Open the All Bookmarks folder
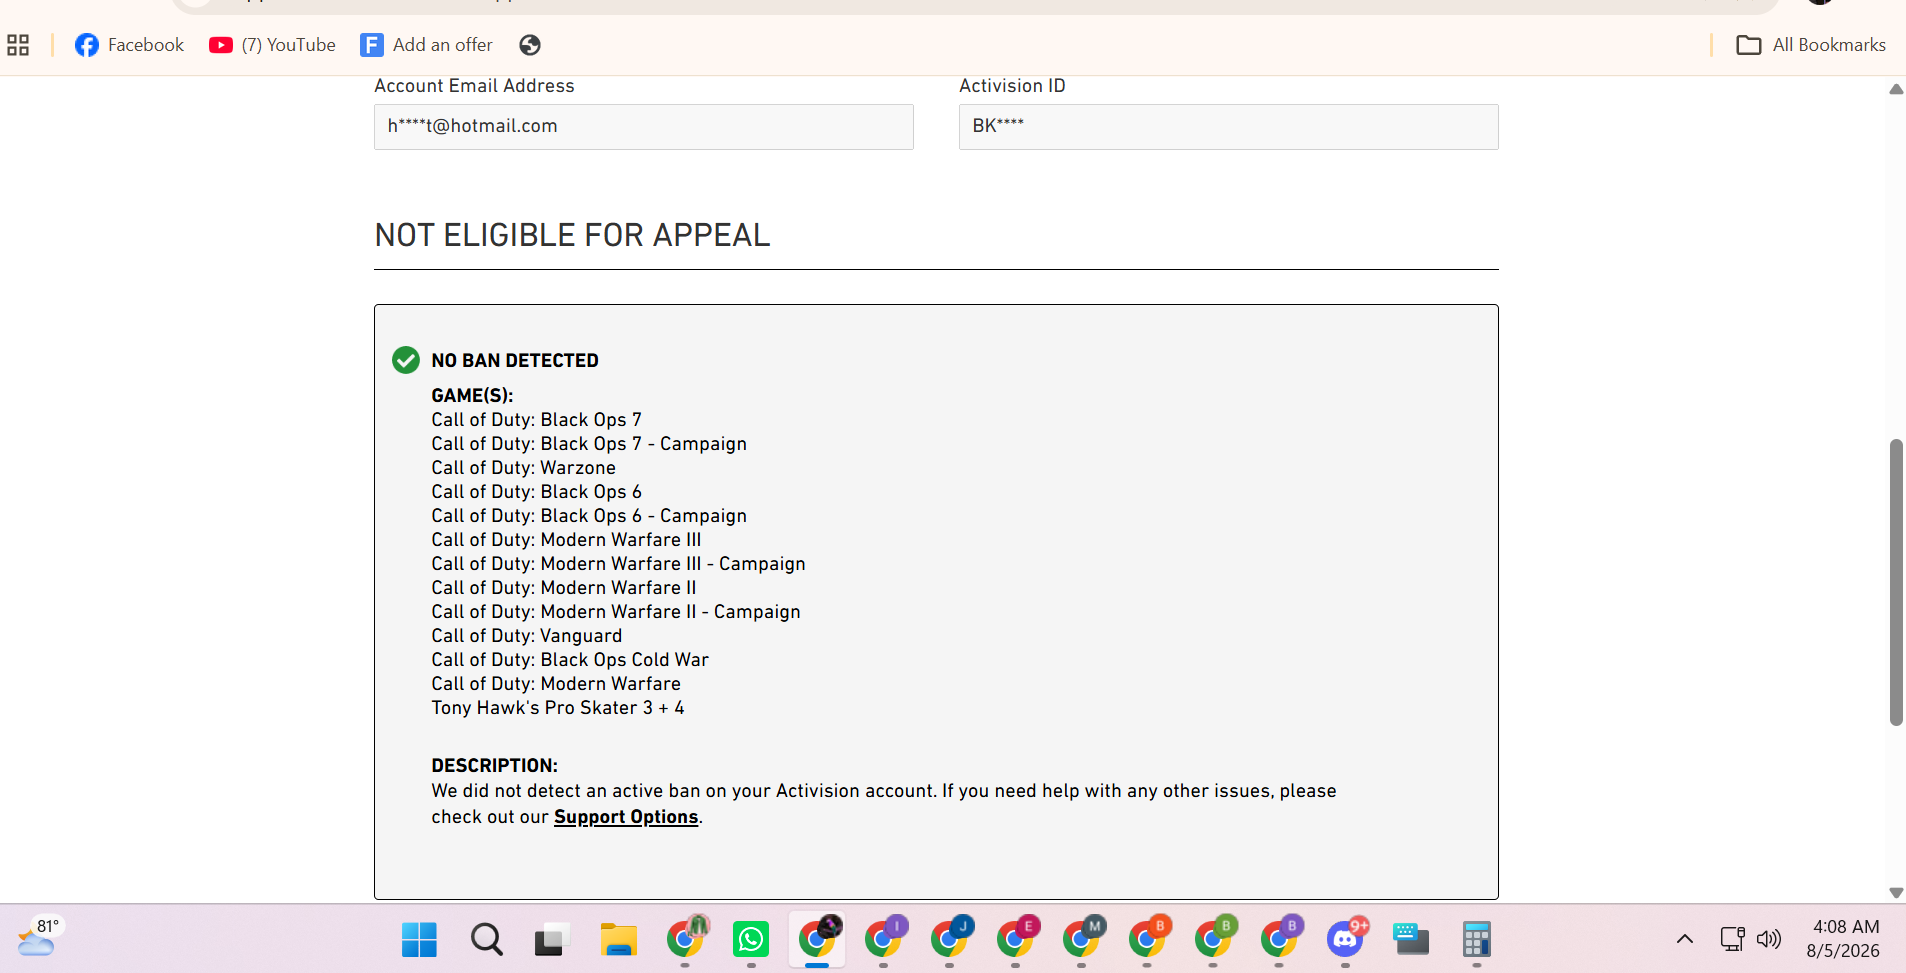 1811,45
